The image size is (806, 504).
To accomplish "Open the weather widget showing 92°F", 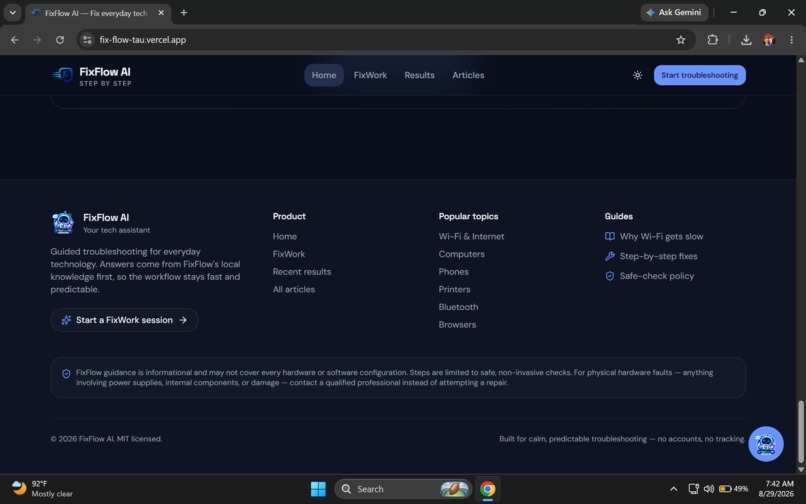I will coord(42,489).
